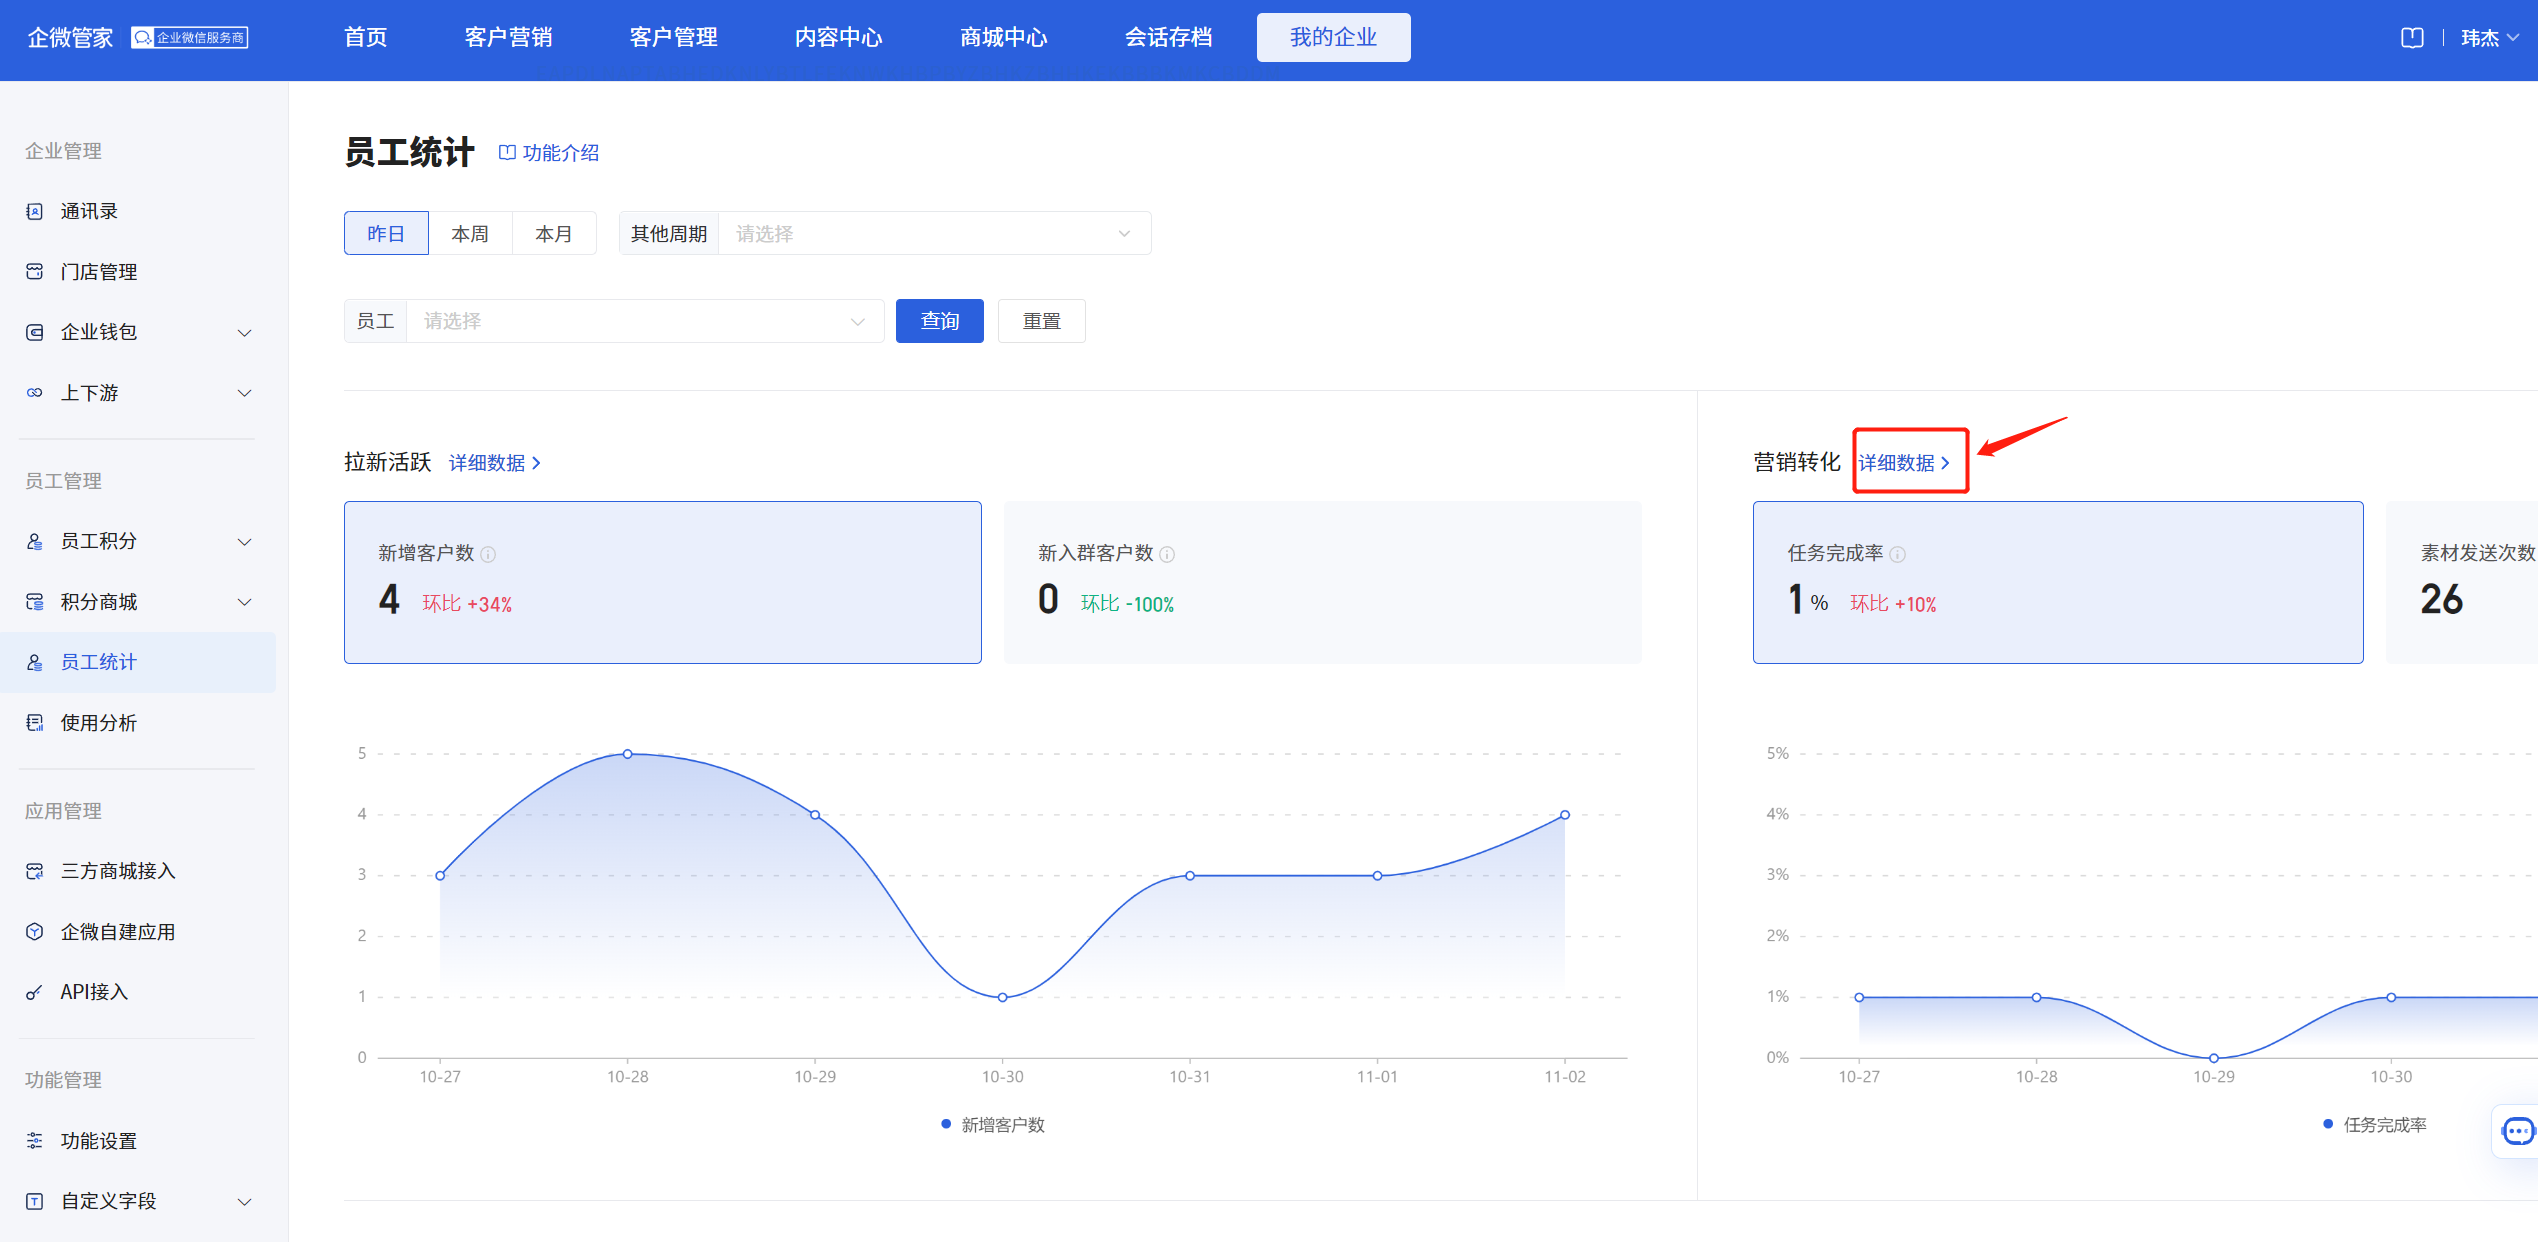The image size is (2538, 1242).
Task: Expand the 企业钱包 submenu chevron
Action: point(244,333)
